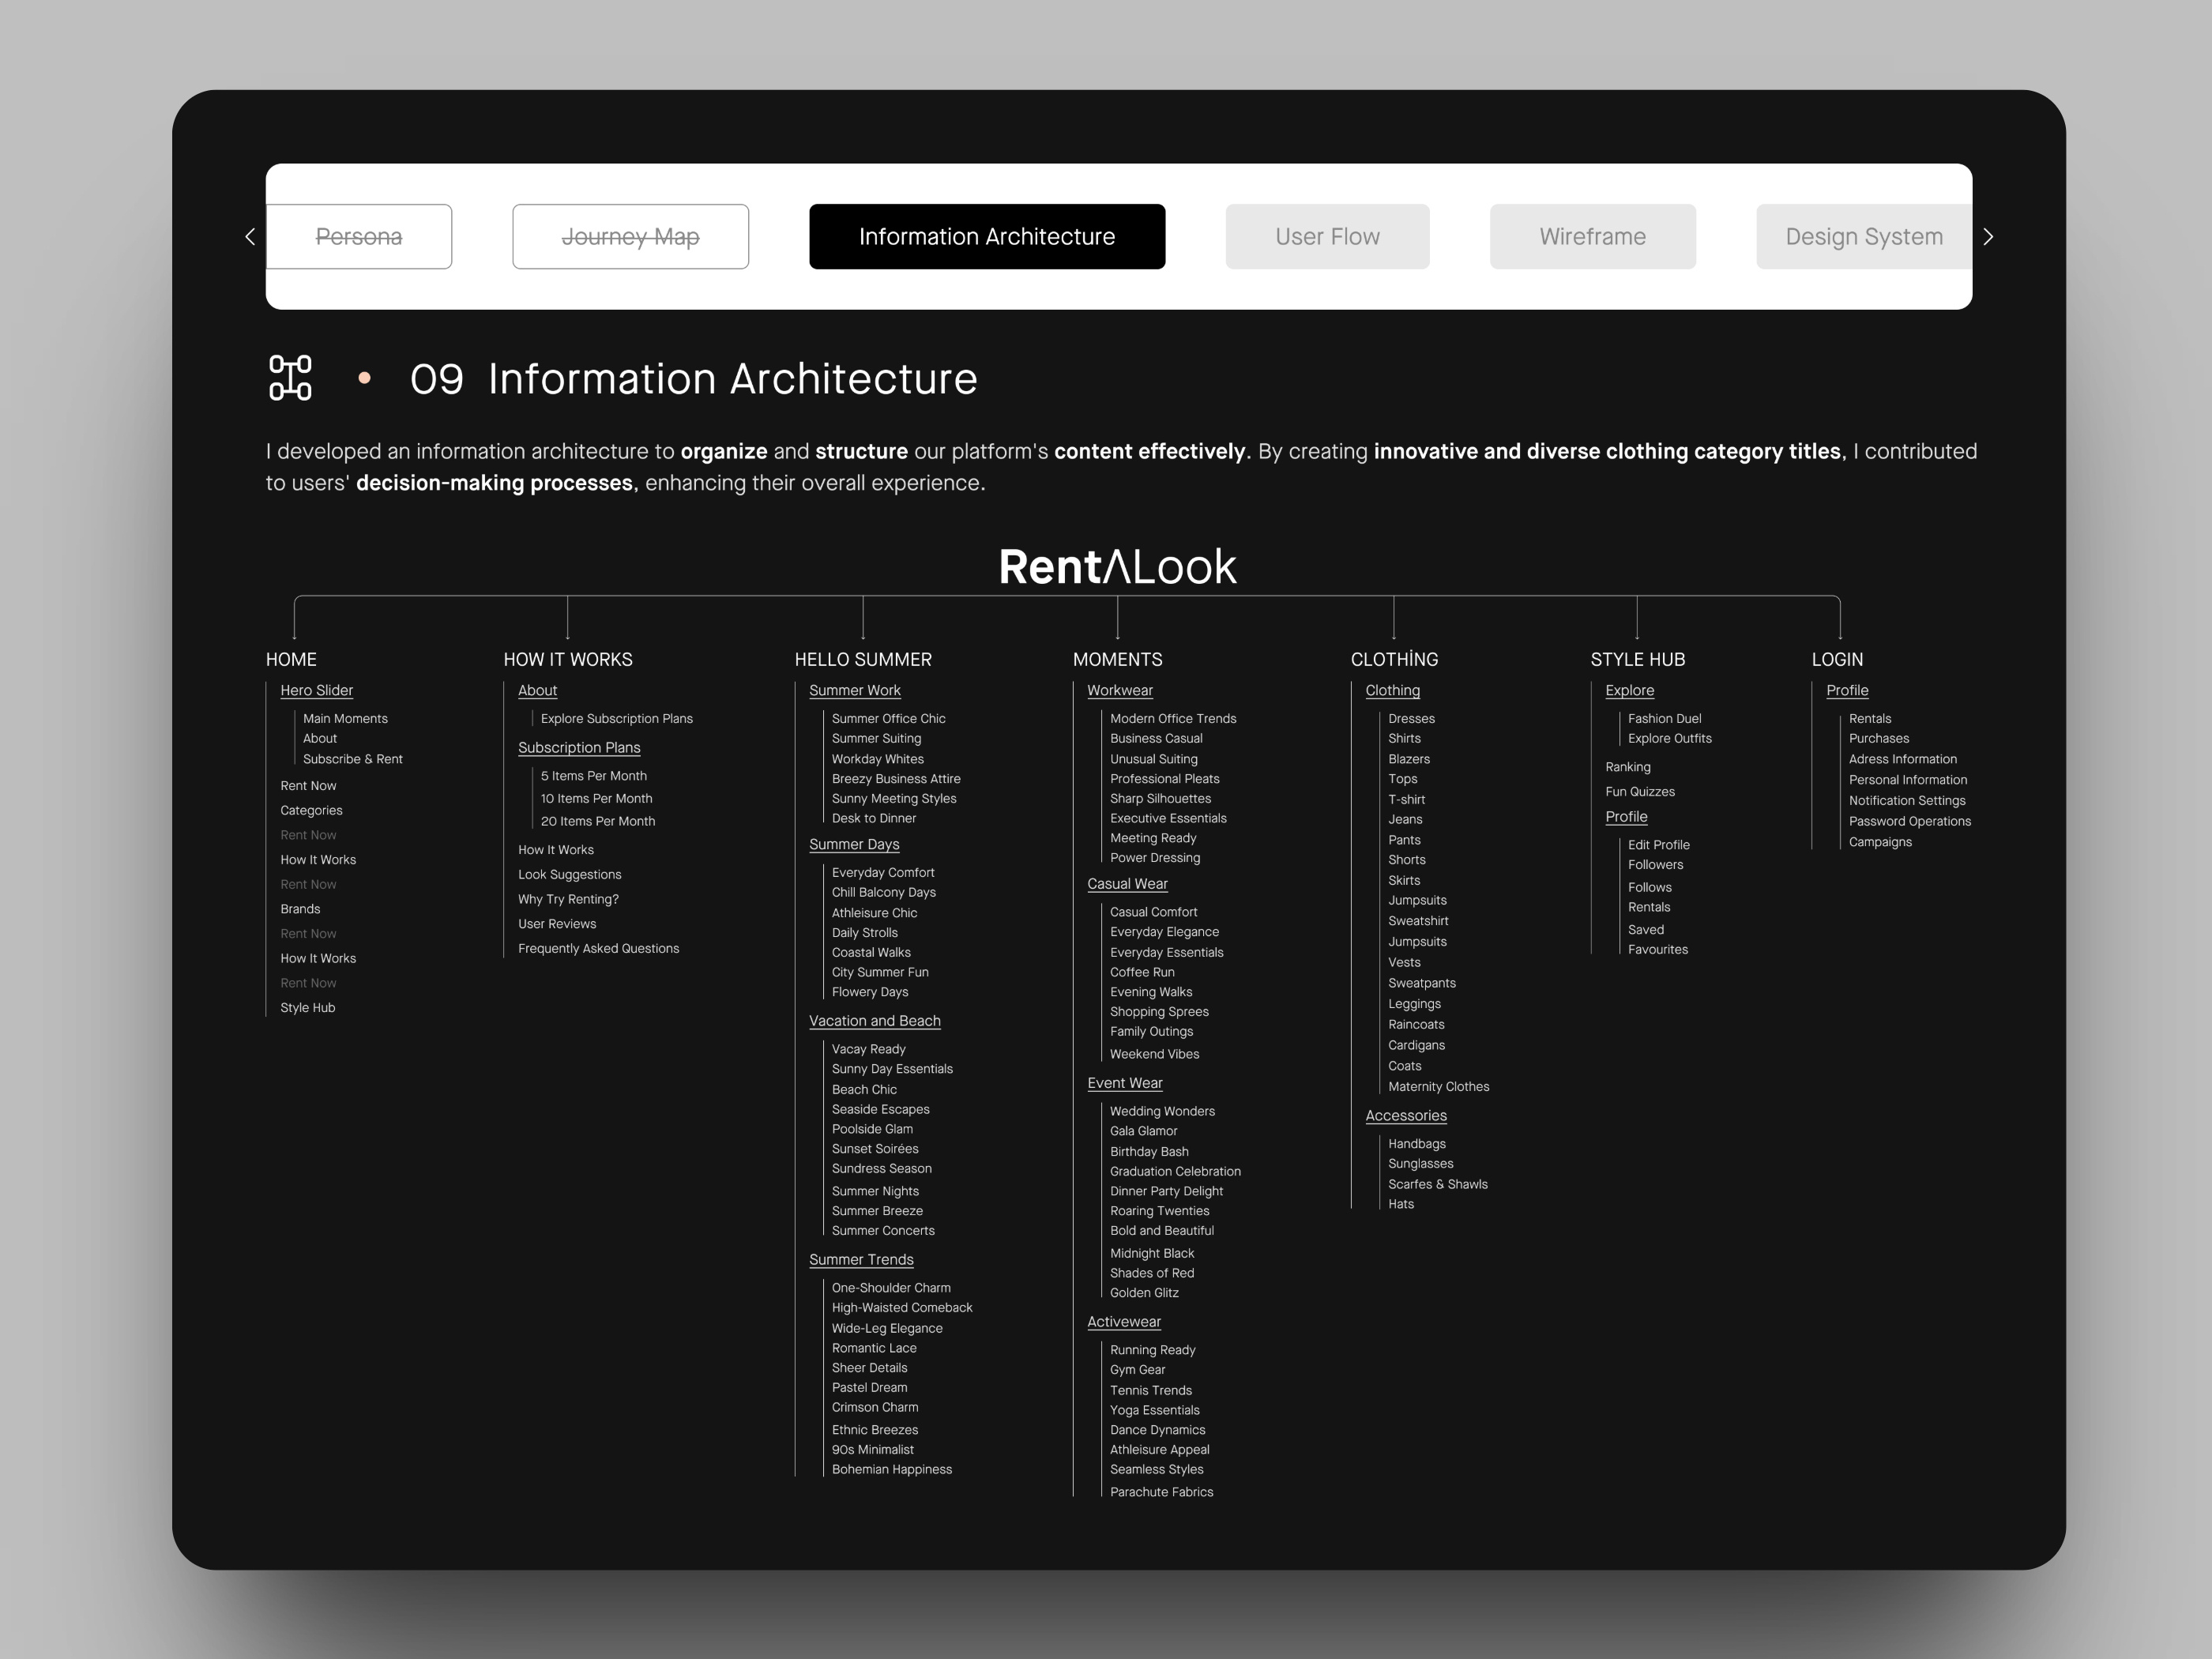Open the Explore link under Style Hub
This screenshot has width=2212, height=1659.
tap(1630, 691)
